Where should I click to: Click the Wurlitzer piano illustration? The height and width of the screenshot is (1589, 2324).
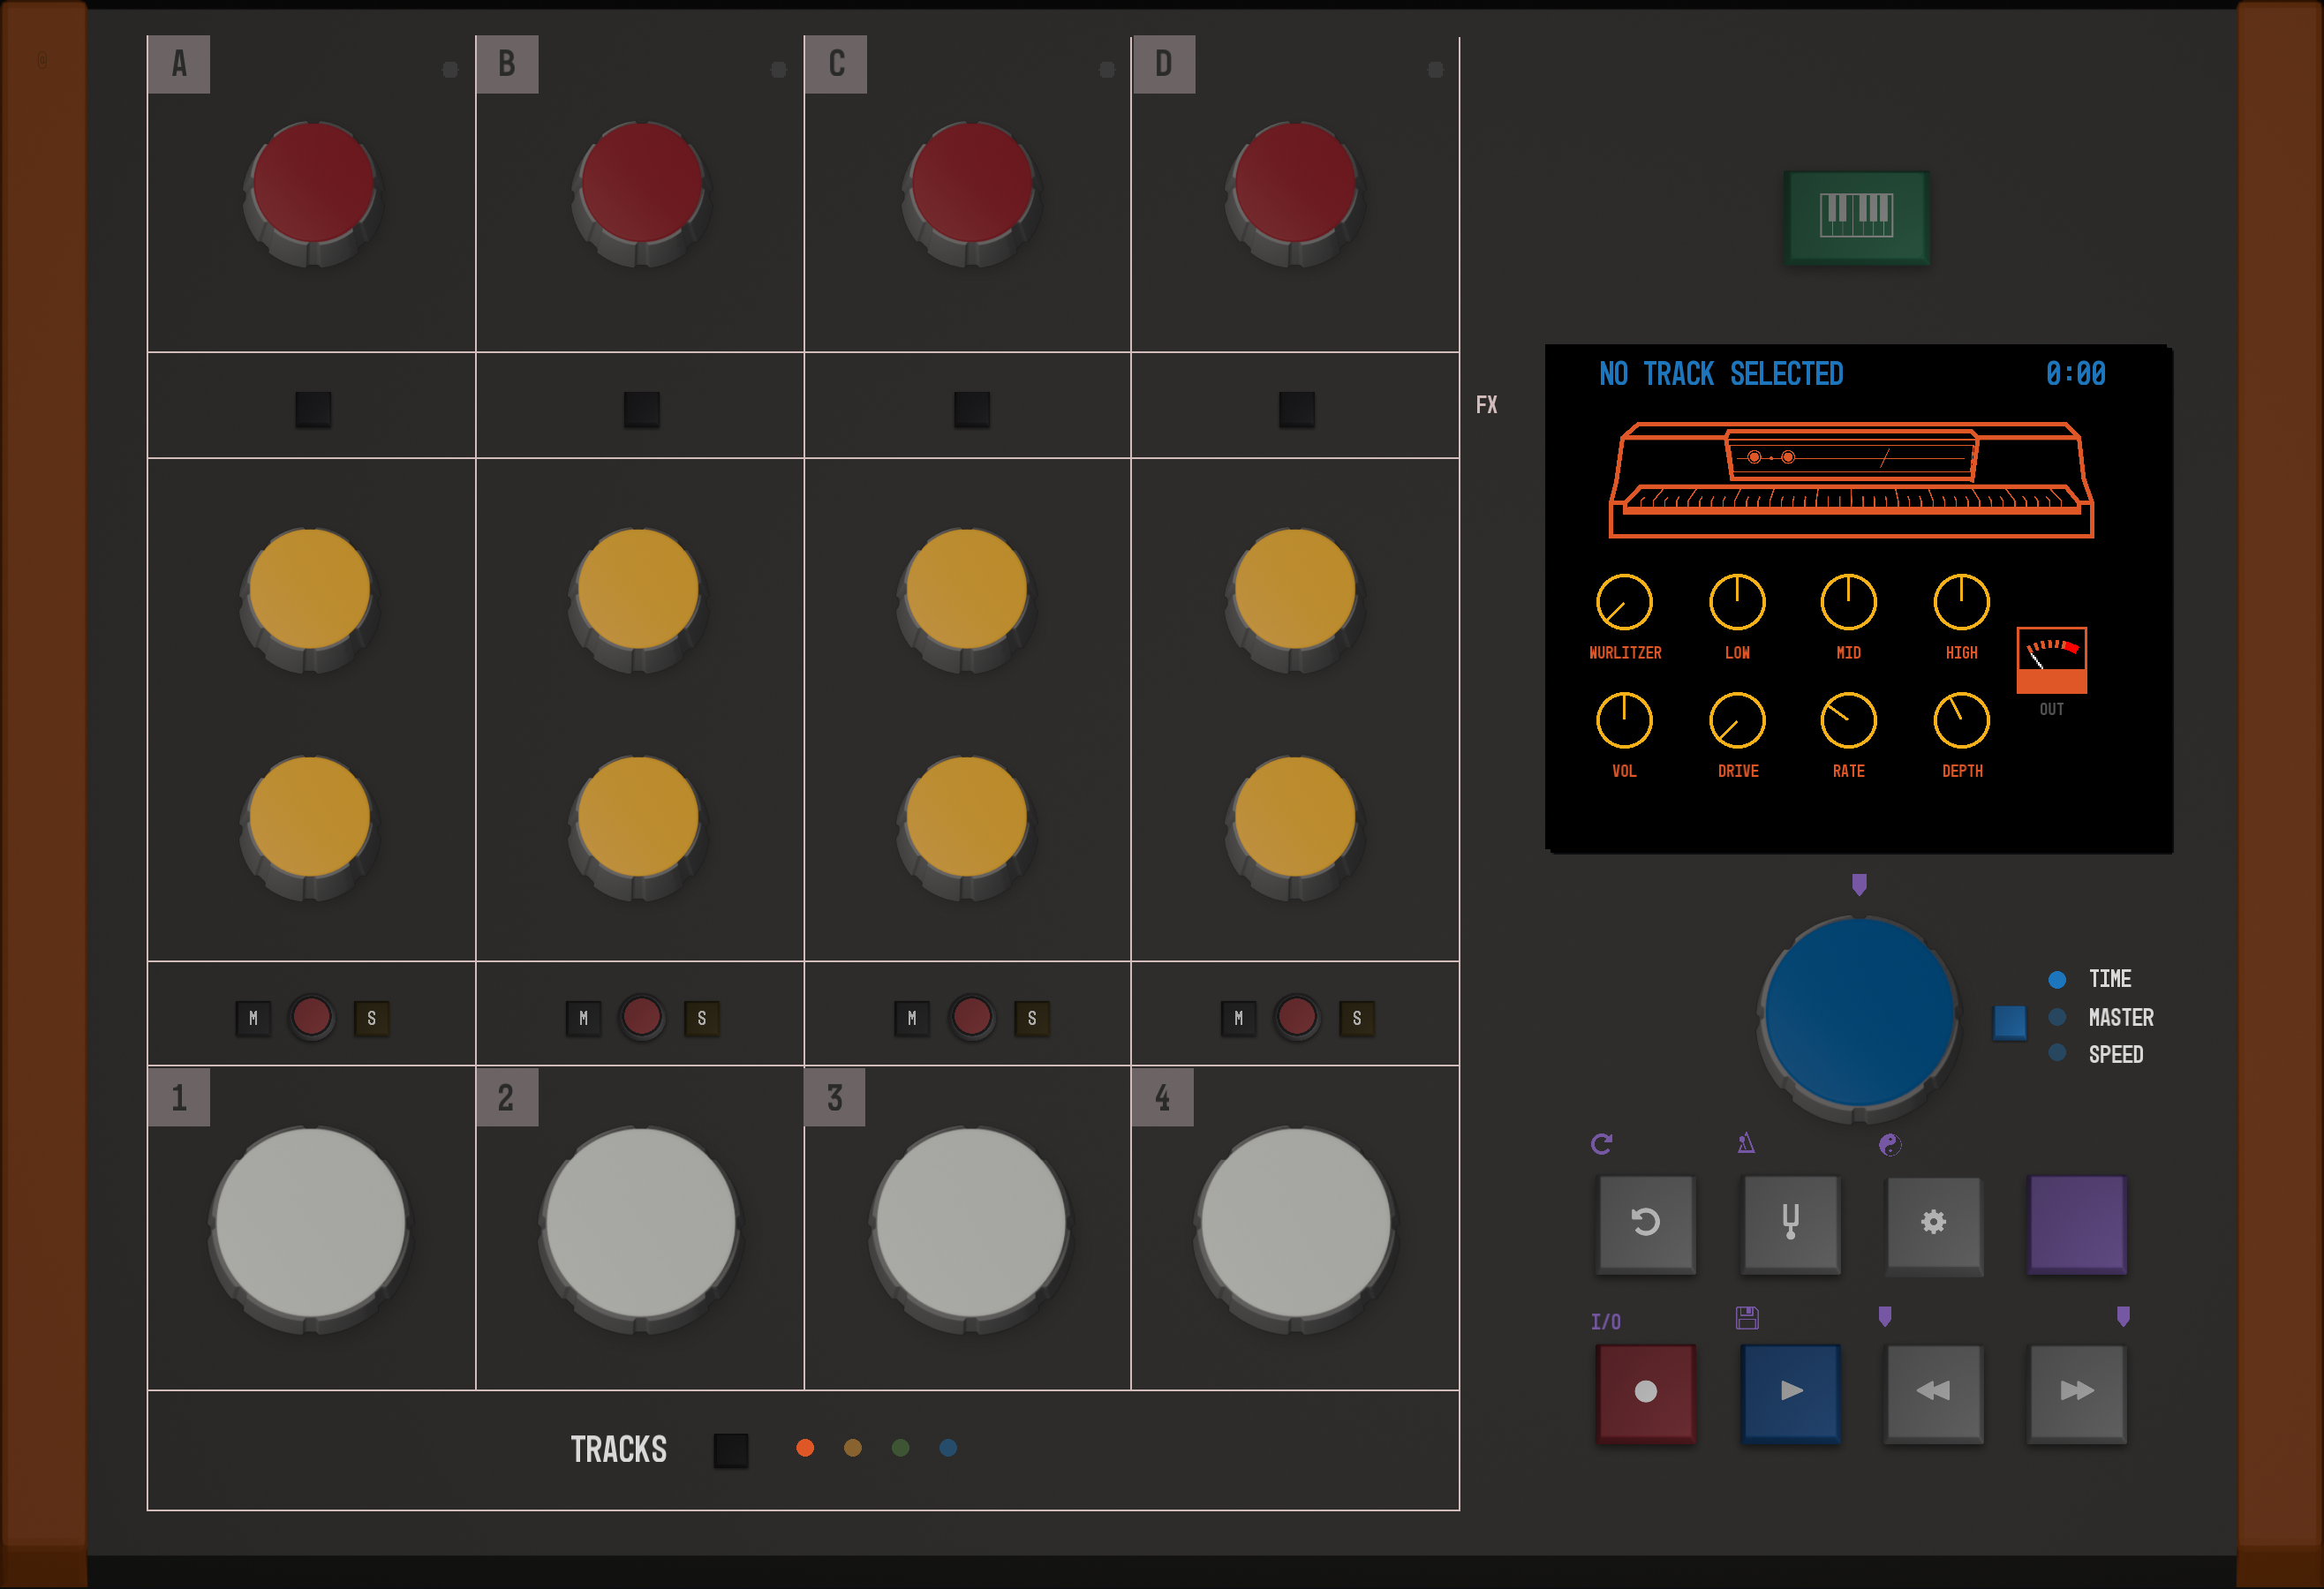pyautogui.click(x=1851, y=480)
